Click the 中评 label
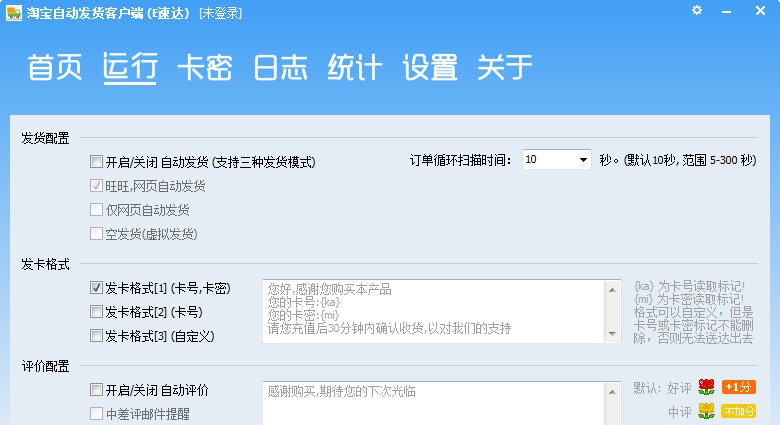 tap(680, 412)
